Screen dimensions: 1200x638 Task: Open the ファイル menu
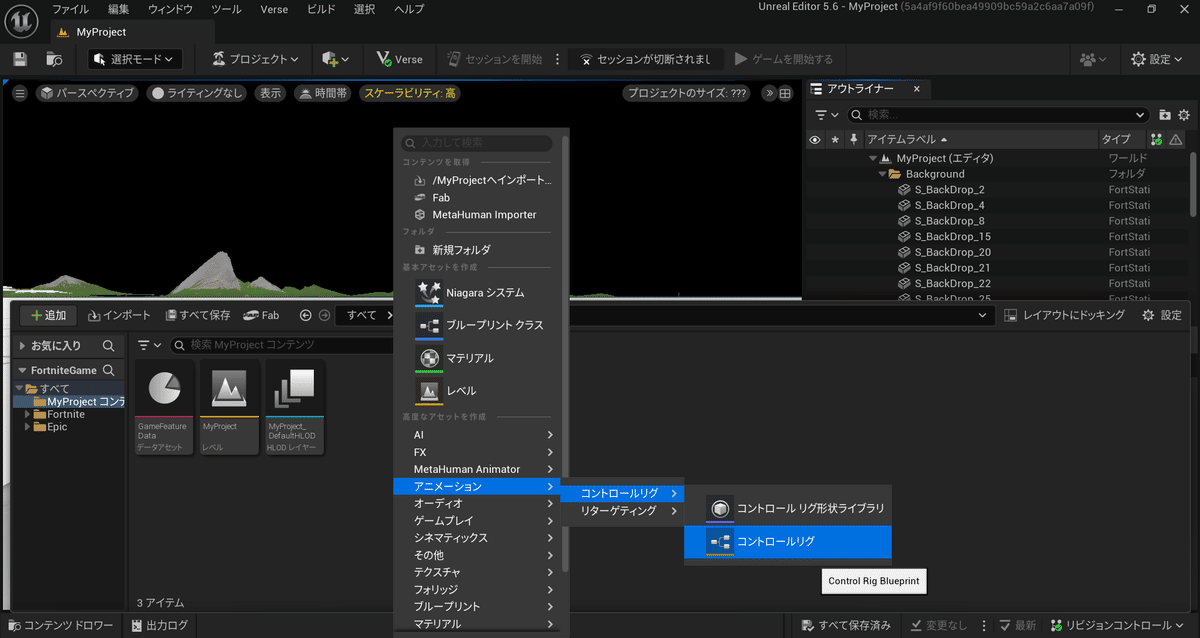point(70,9)
